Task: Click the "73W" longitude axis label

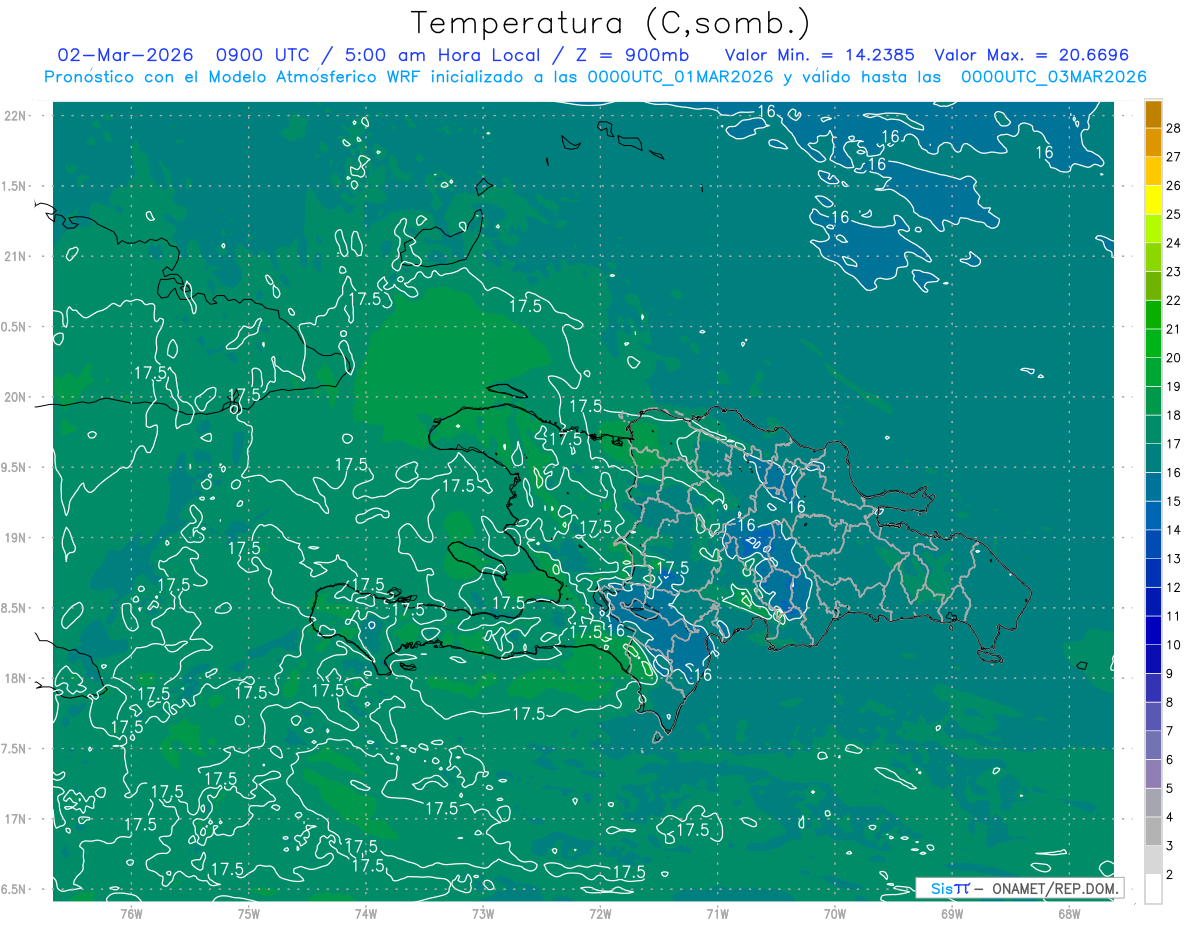Action: [483, 914]
